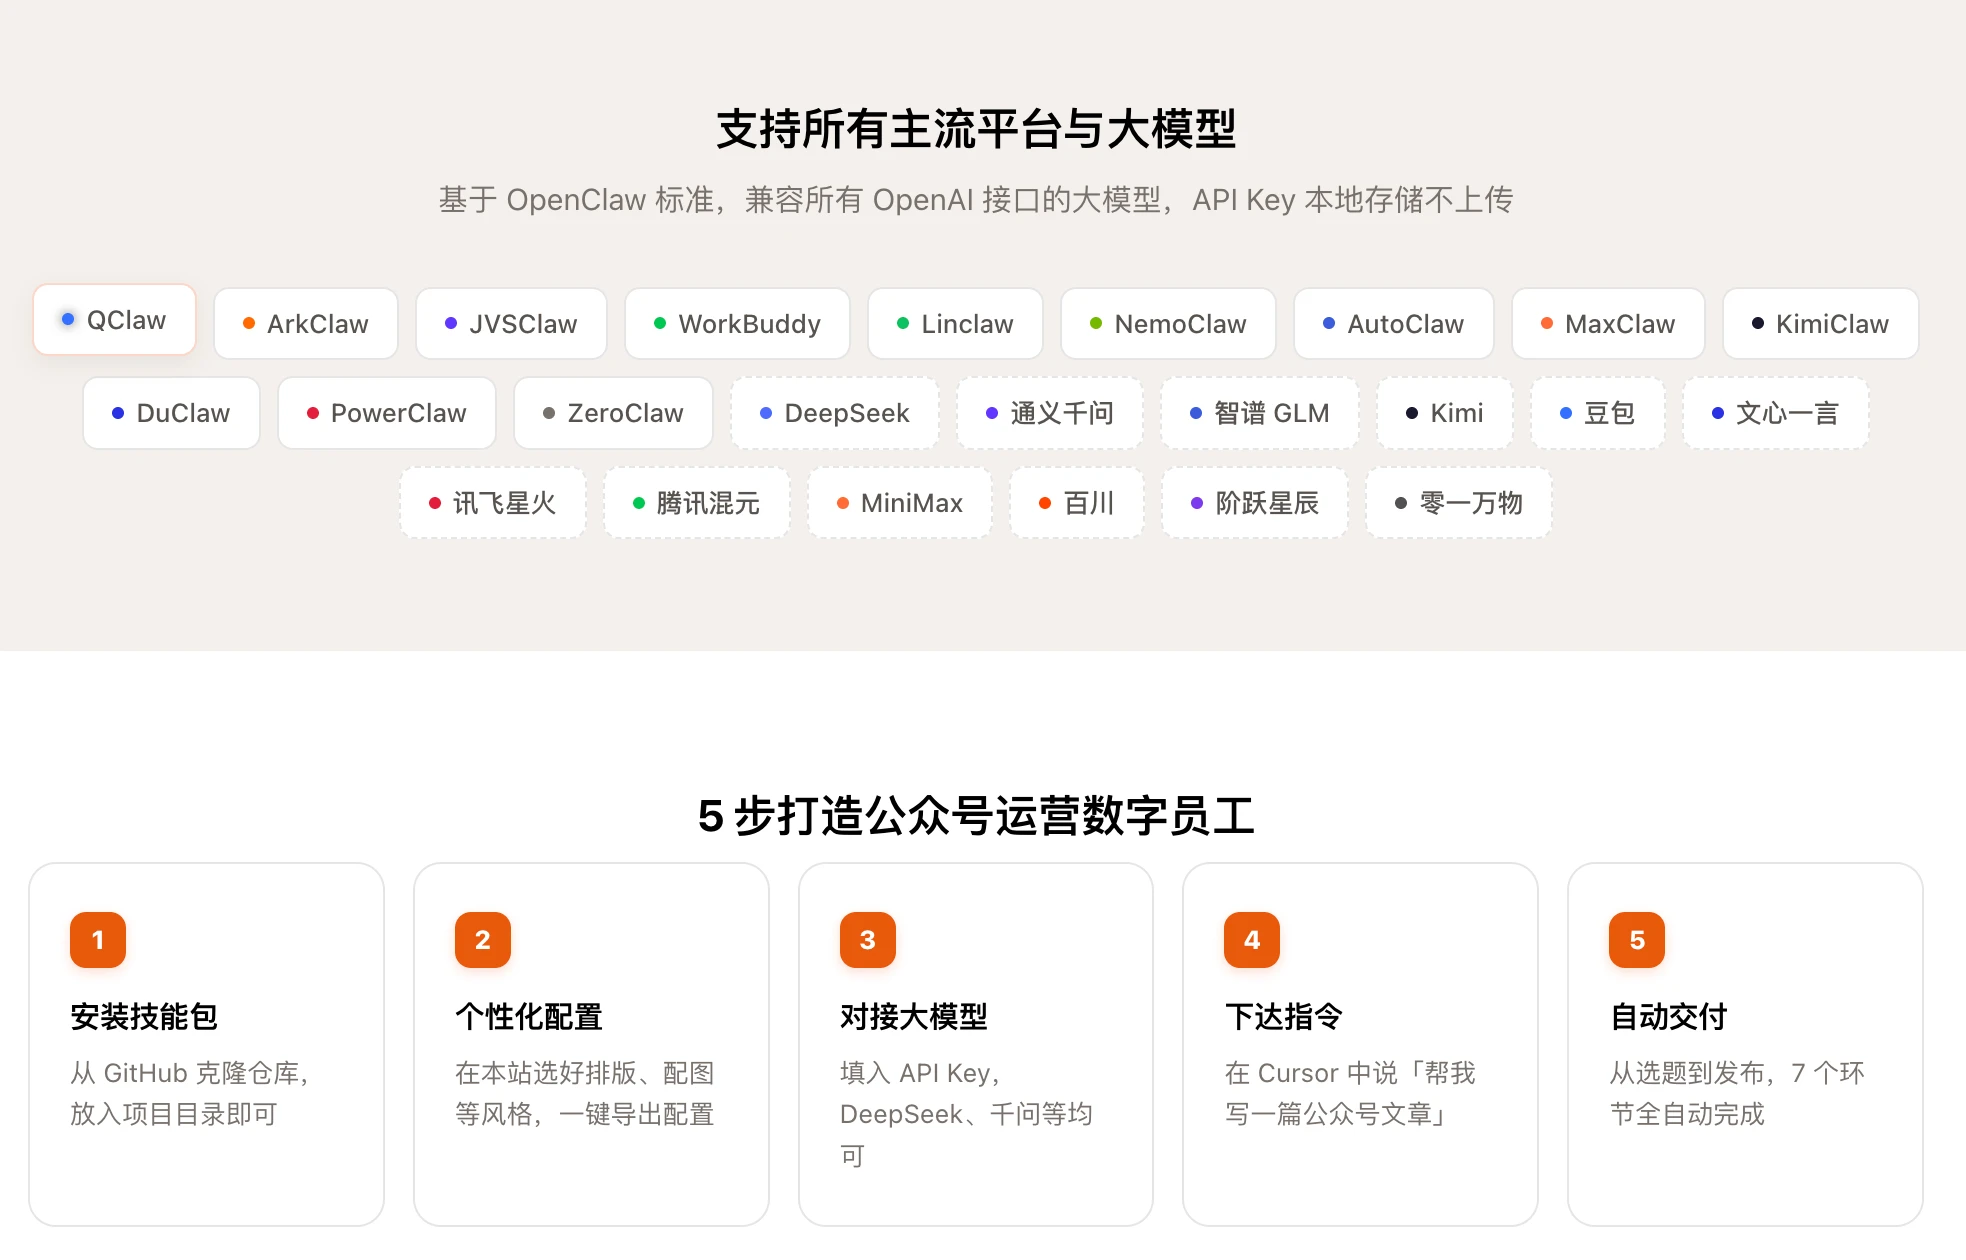Click the orange step 1 badge
This screenshot has width=1966, height=1260.
[98, 940]
